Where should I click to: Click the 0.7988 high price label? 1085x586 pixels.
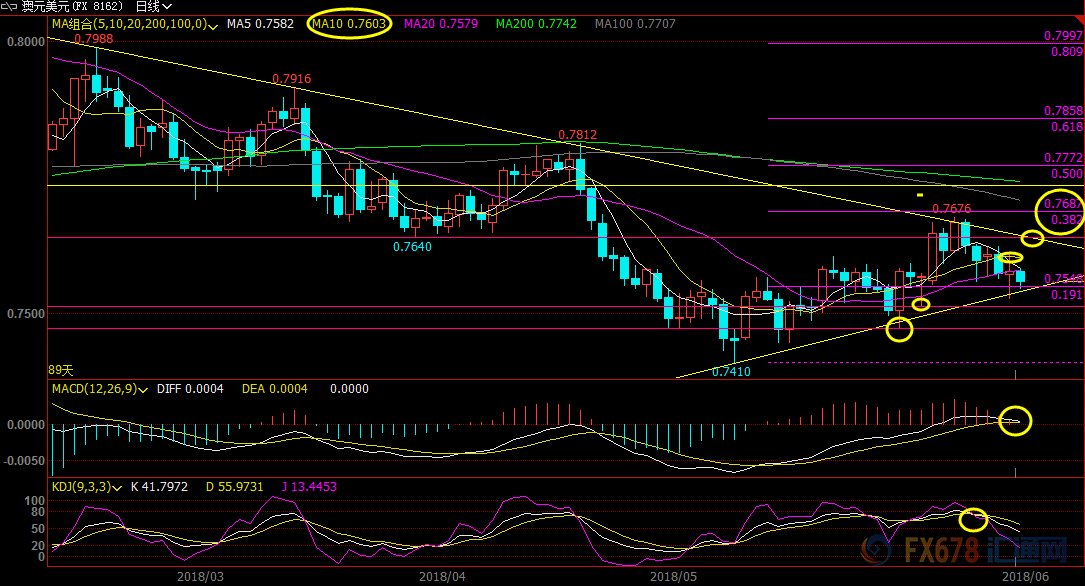click(93, 39)
